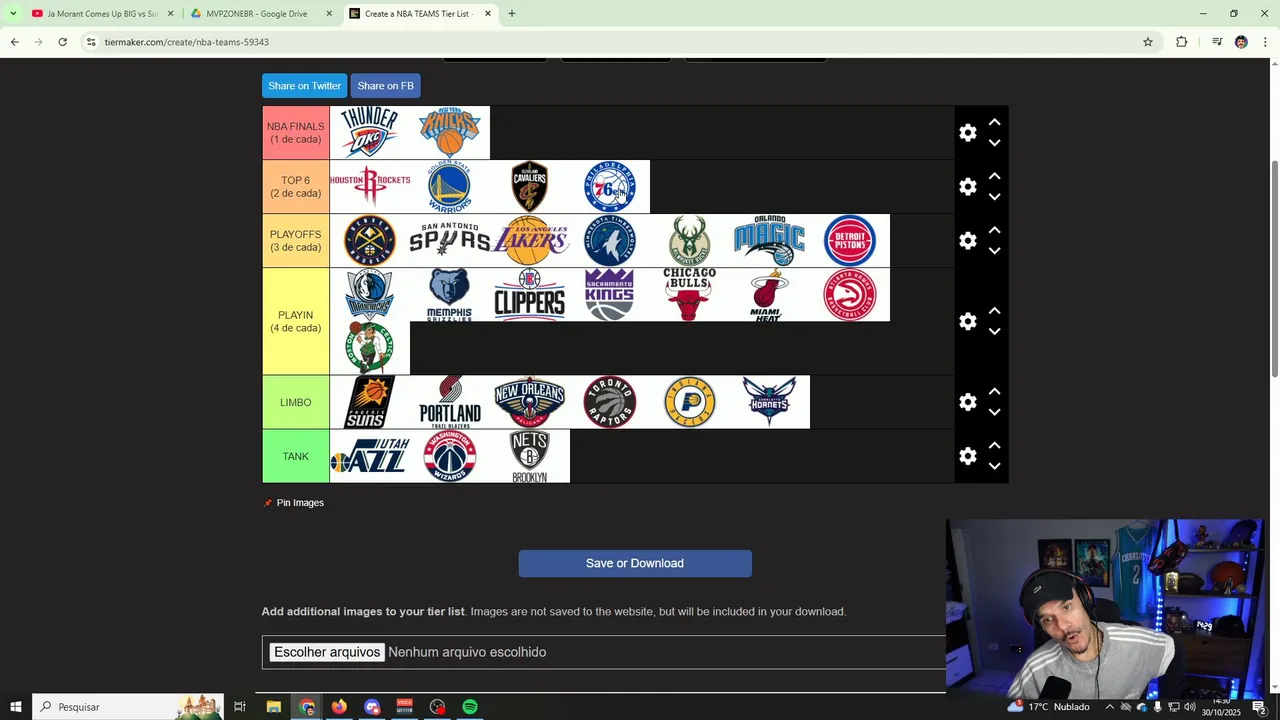1280x720 pixels.
Task: Select the Los Angeles Lakers logo
Action: (x=530, y=241)
